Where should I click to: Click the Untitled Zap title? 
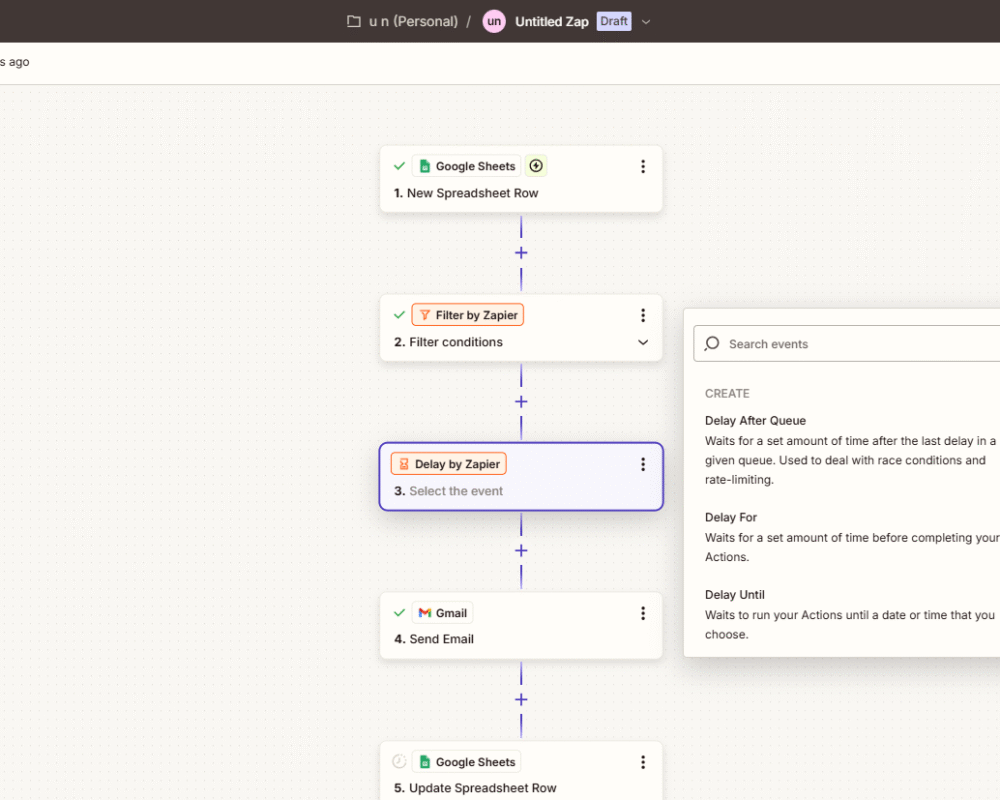click(552, 22)
